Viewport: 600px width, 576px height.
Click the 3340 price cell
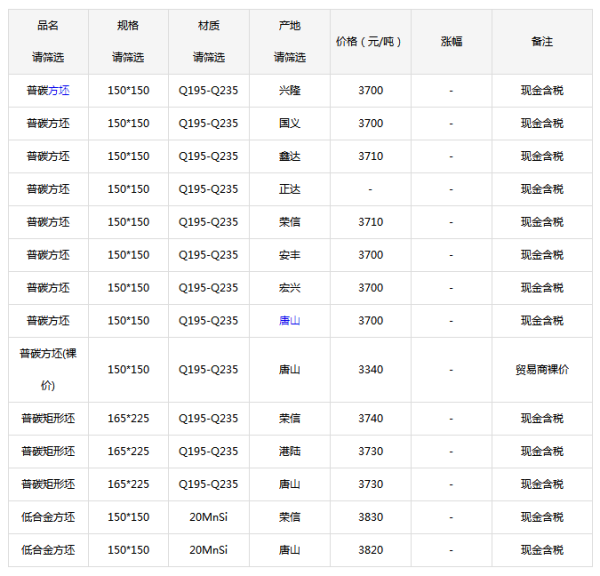(370, 370)
